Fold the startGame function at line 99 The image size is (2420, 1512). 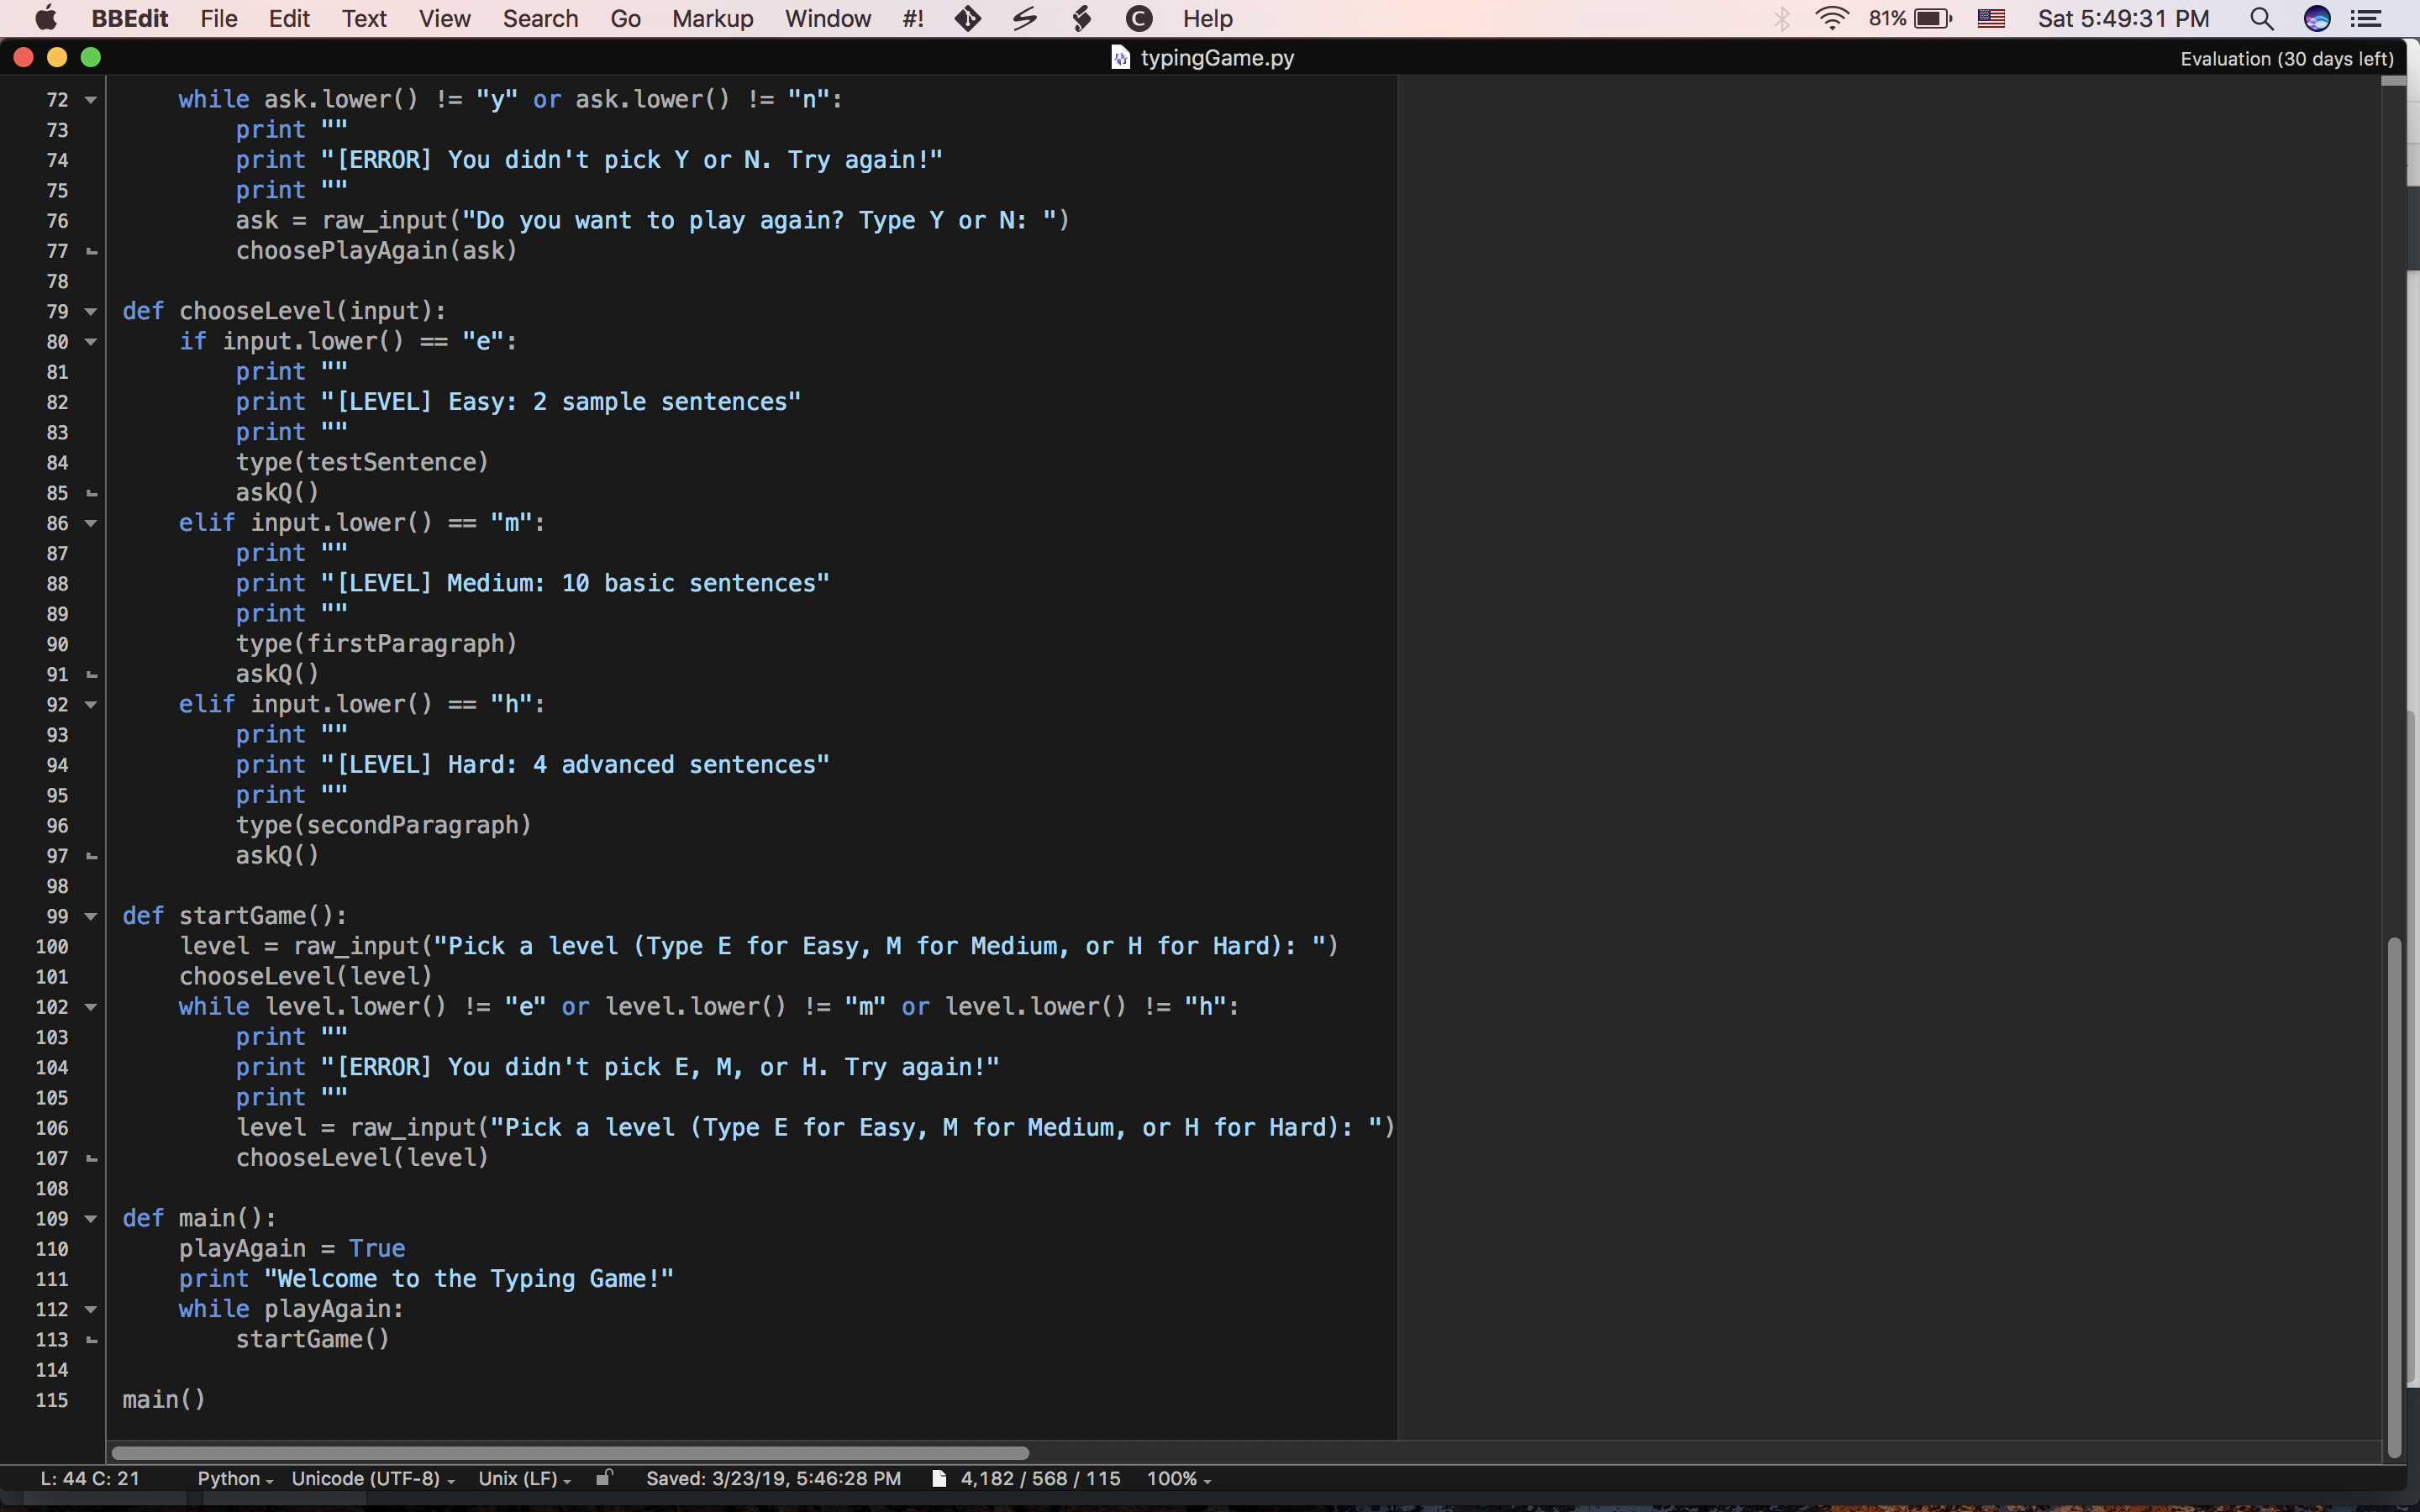(x=91, y=917)
